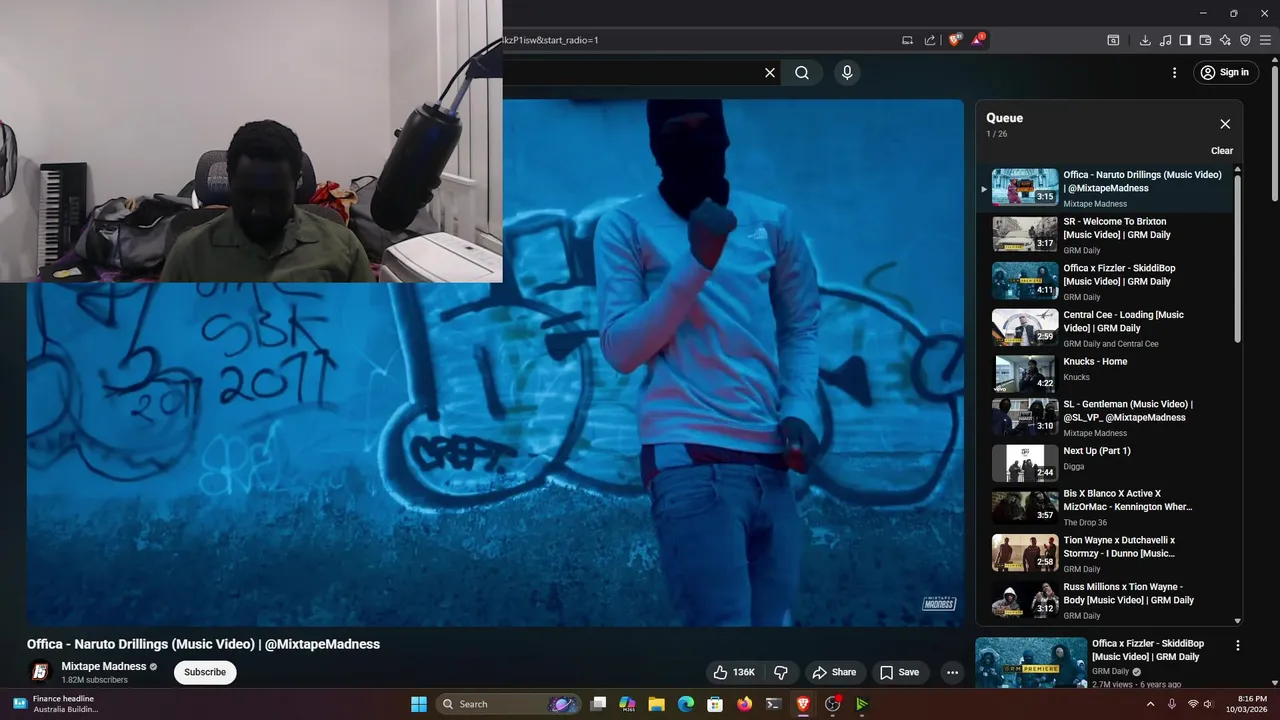This screenshot has width=1280, height=720.
Task: Open Microsoft Store from the taskbar
Action: pos(715,704)
